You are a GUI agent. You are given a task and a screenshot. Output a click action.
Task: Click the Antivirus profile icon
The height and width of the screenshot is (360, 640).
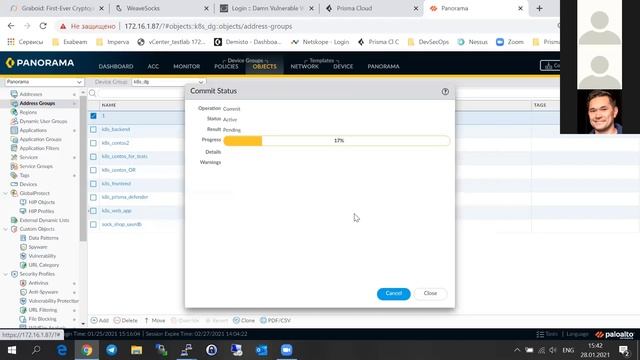pos(23,283)
